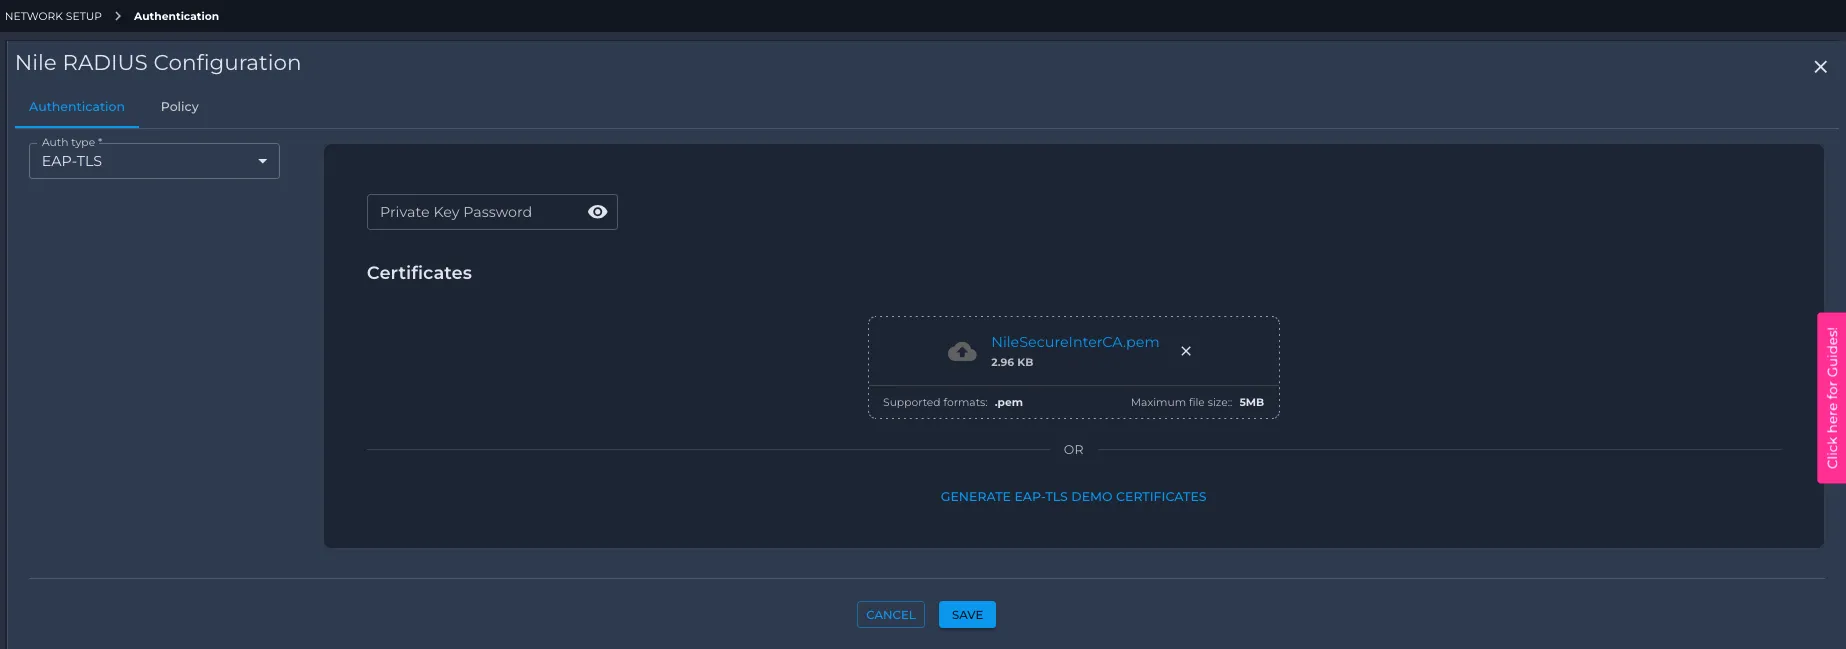Close the Nile RADIUS Configuration dialog

1820,67
